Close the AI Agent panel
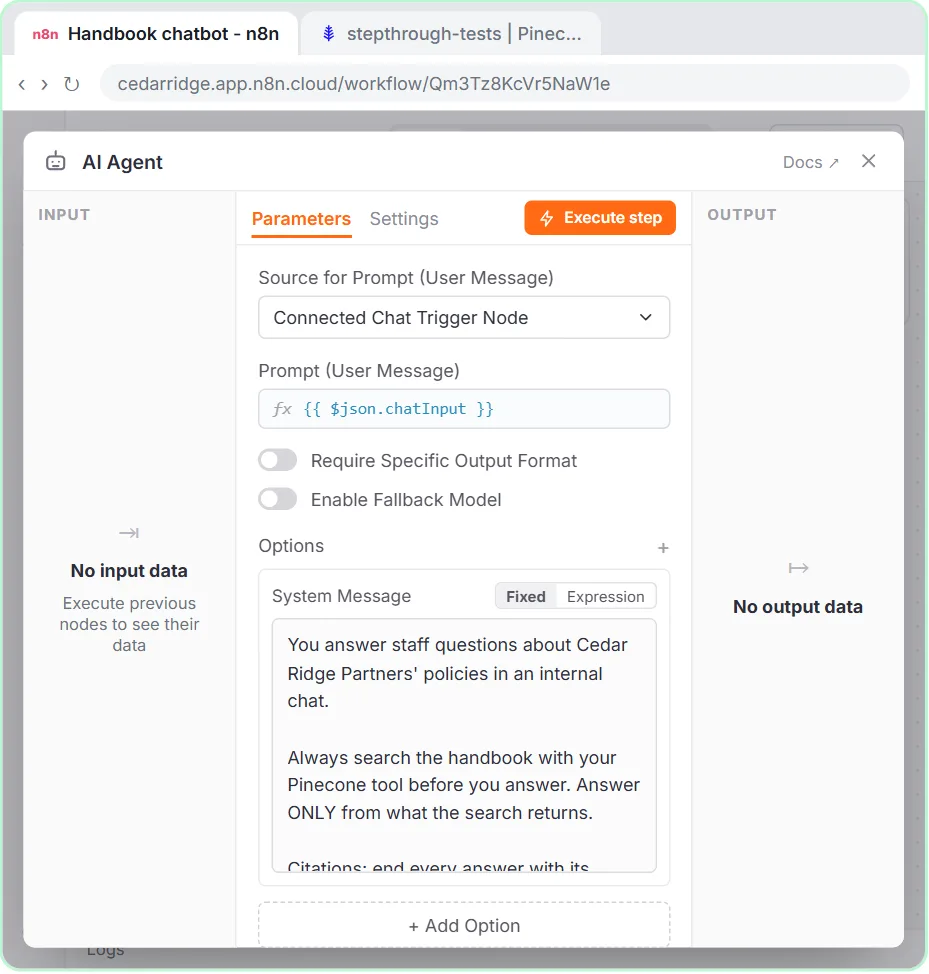This screenshot has height=974, width=929. coord(868,161)
